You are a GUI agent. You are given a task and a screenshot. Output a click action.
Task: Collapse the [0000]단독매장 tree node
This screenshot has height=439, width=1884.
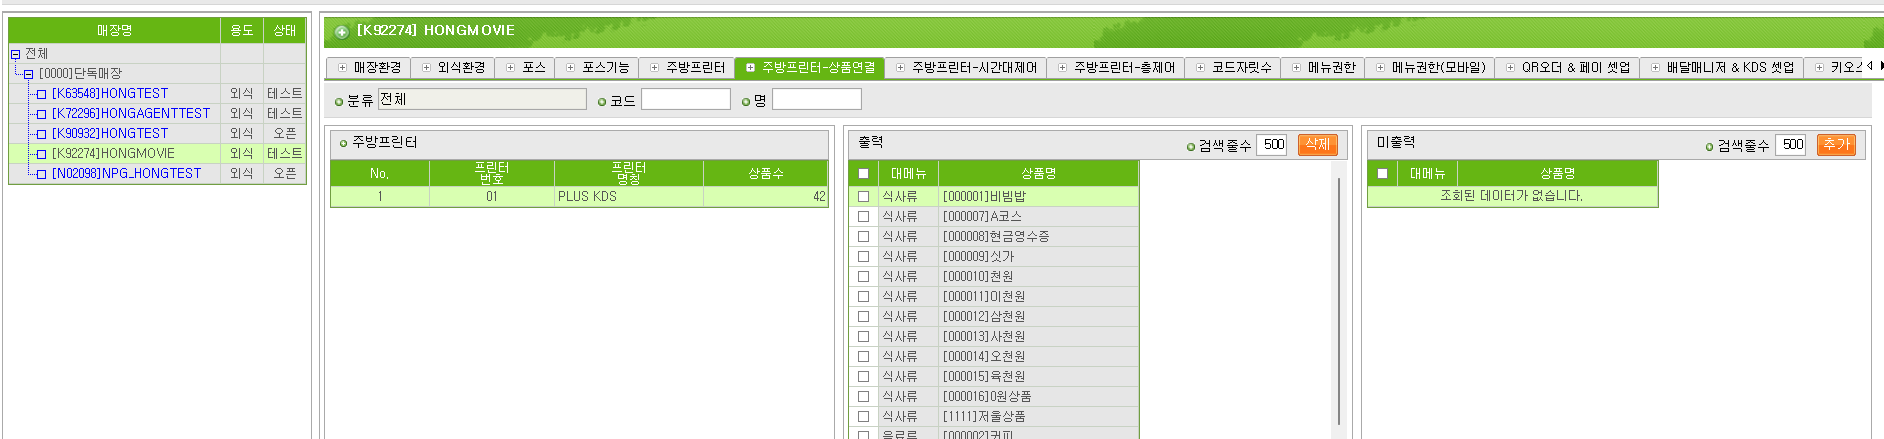click(28, 74)
